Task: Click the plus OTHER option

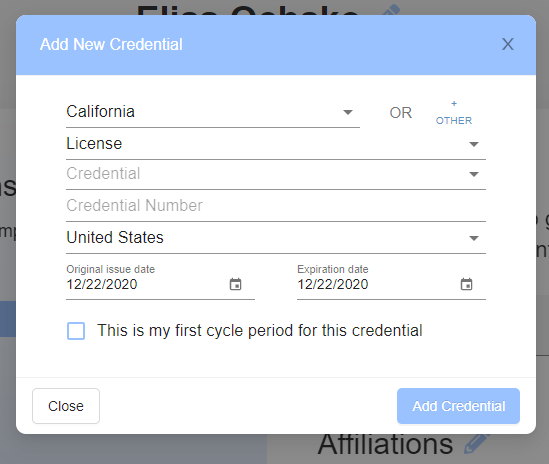Action: coord(454,113)
